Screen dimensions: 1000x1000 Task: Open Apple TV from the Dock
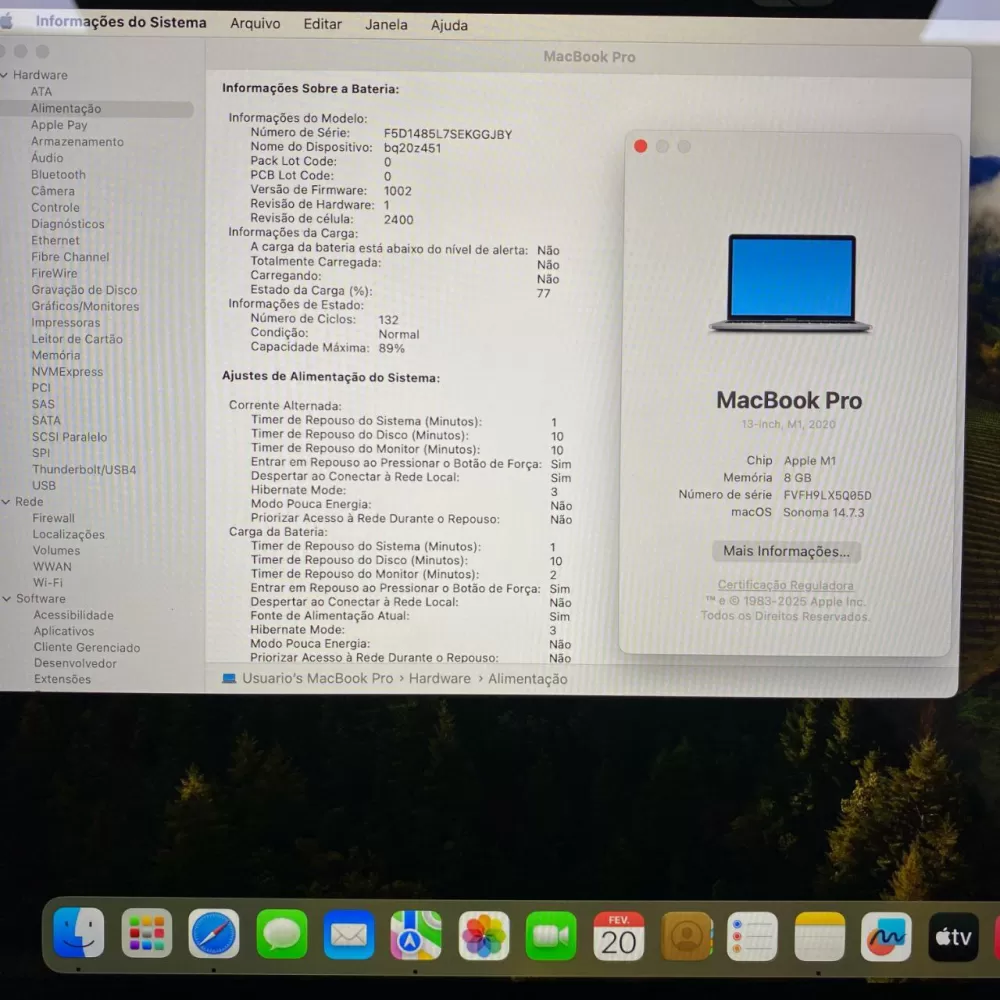[953, 937]
